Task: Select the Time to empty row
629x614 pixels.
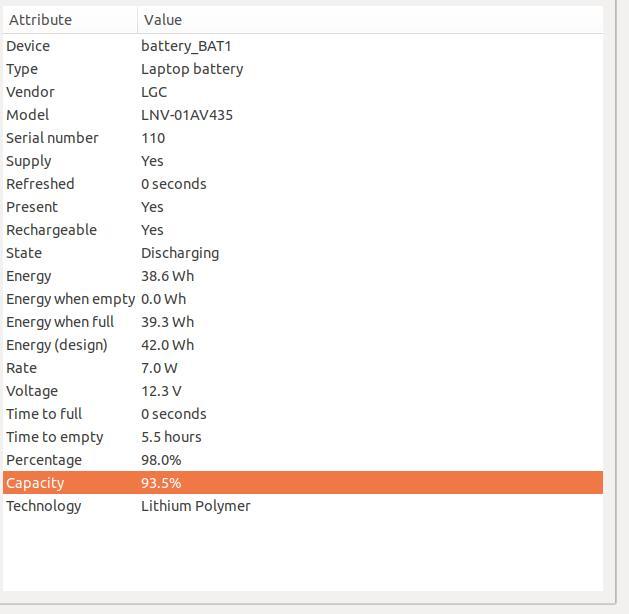Action: point(303,437)
